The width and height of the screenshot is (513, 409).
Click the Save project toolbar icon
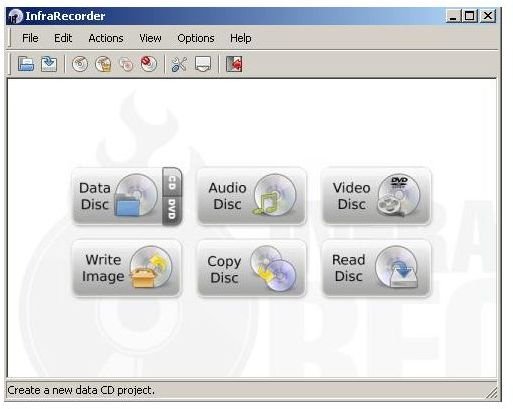(49, 64)
